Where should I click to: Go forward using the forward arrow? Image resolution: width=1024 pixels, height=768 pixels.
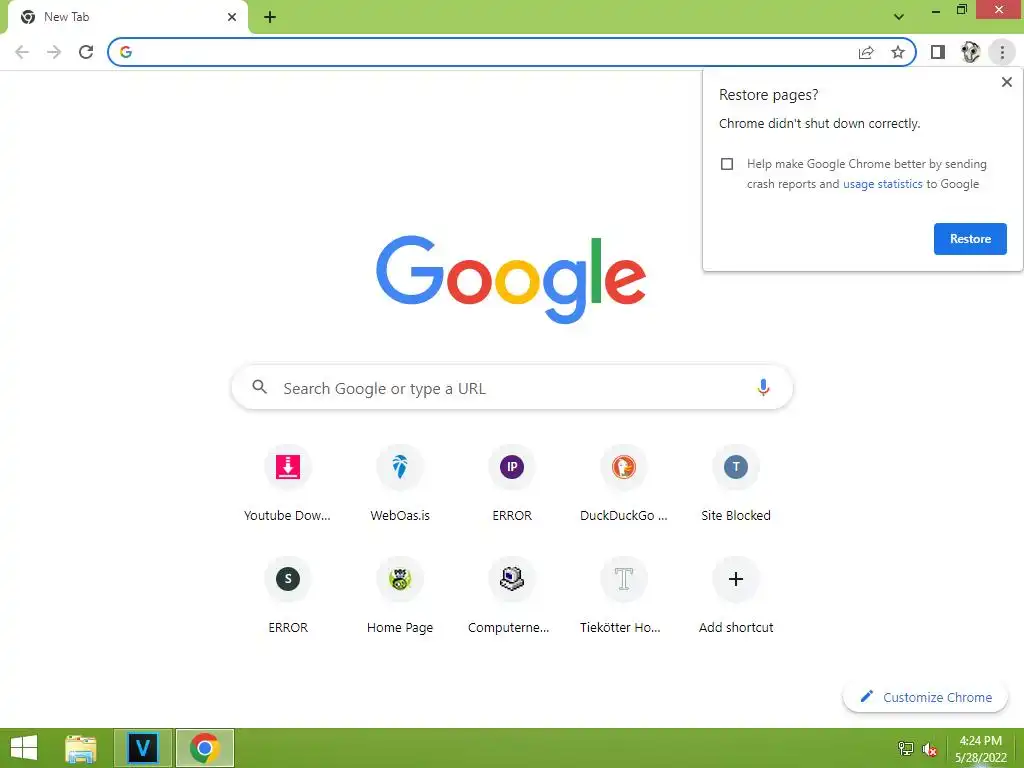pos(54,52)
